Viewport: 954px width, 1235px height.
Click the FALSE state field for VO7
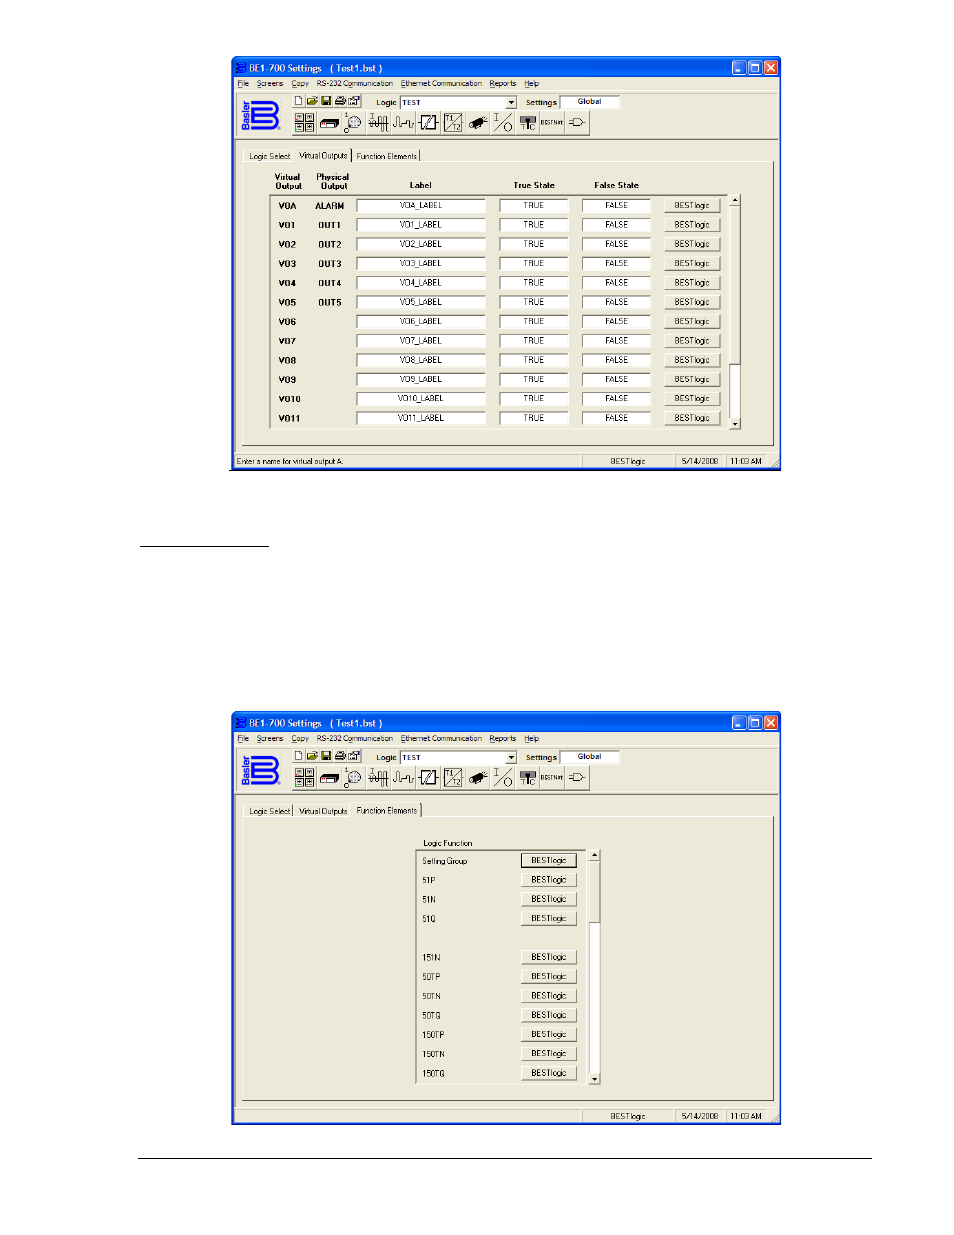(616, 341)
